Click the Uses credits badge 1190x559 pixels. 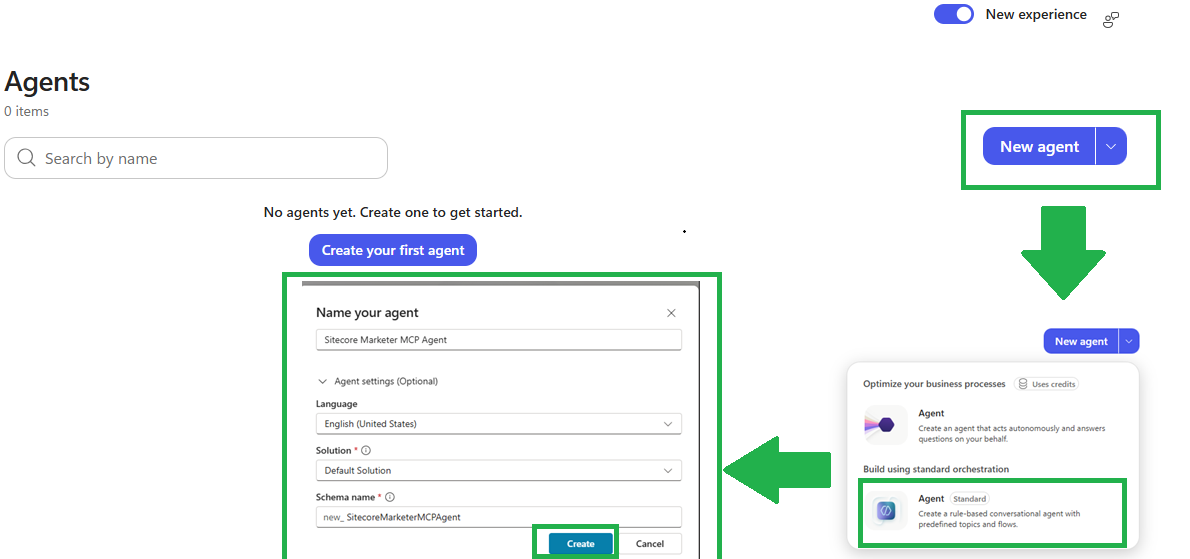pyautogui.click(x=1047, y=384)
